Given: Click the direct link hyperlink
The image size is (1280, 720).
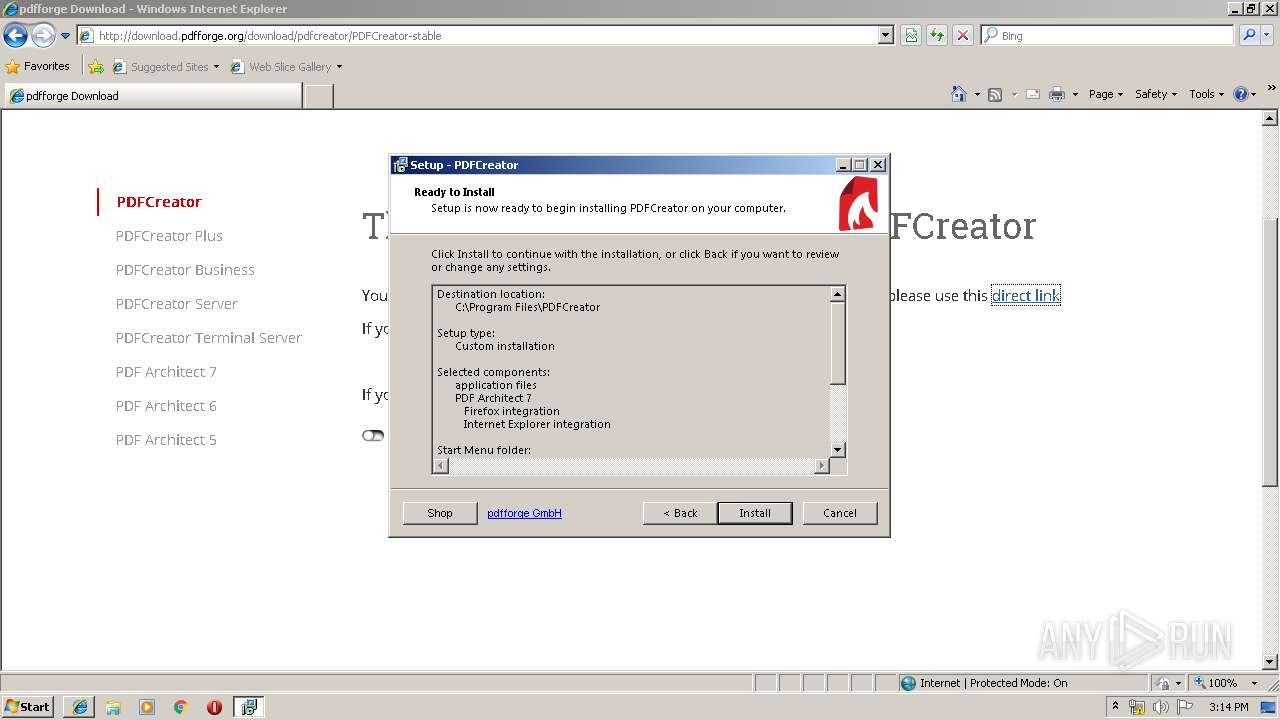Looking at the screenshot, I should [x=1025, y=295].
